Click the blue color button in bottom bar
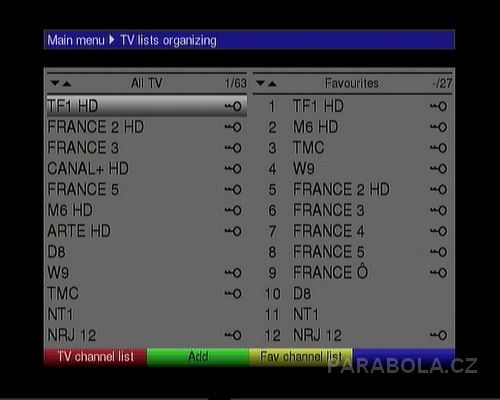 (404, 357)
